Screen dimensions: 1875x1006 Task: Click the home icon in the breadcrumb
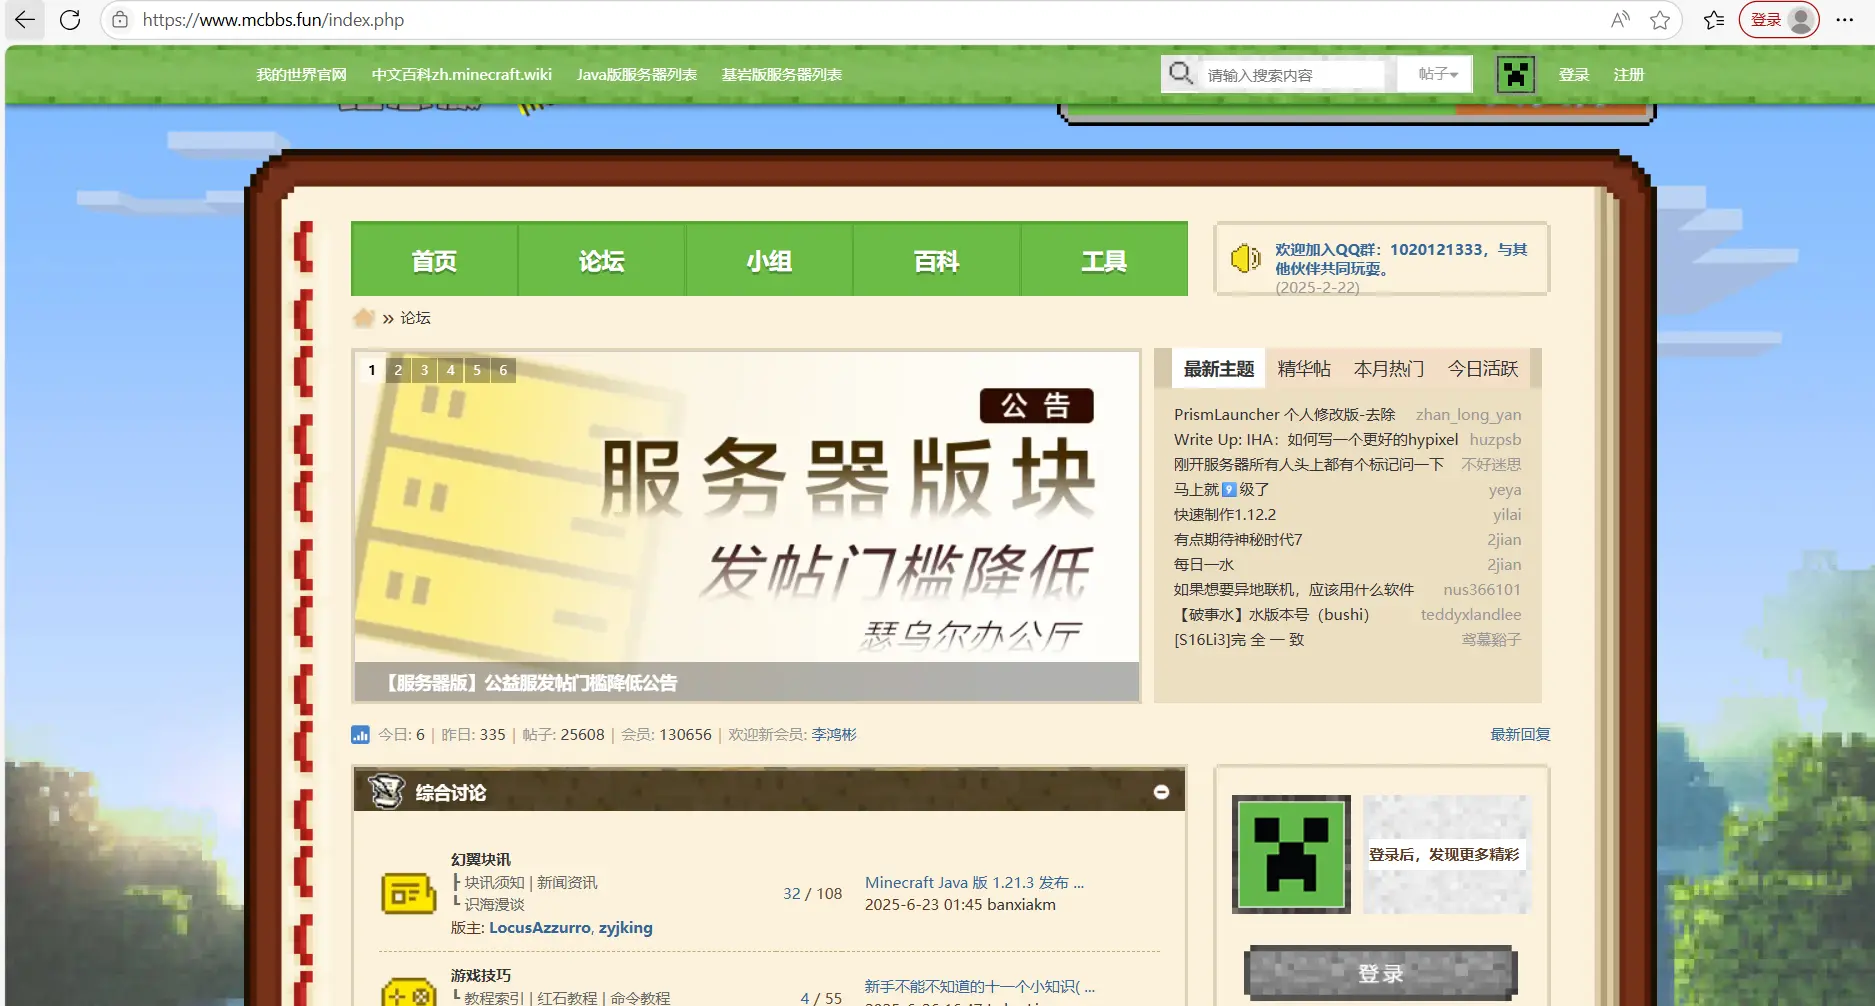click(x=364, y=317)
